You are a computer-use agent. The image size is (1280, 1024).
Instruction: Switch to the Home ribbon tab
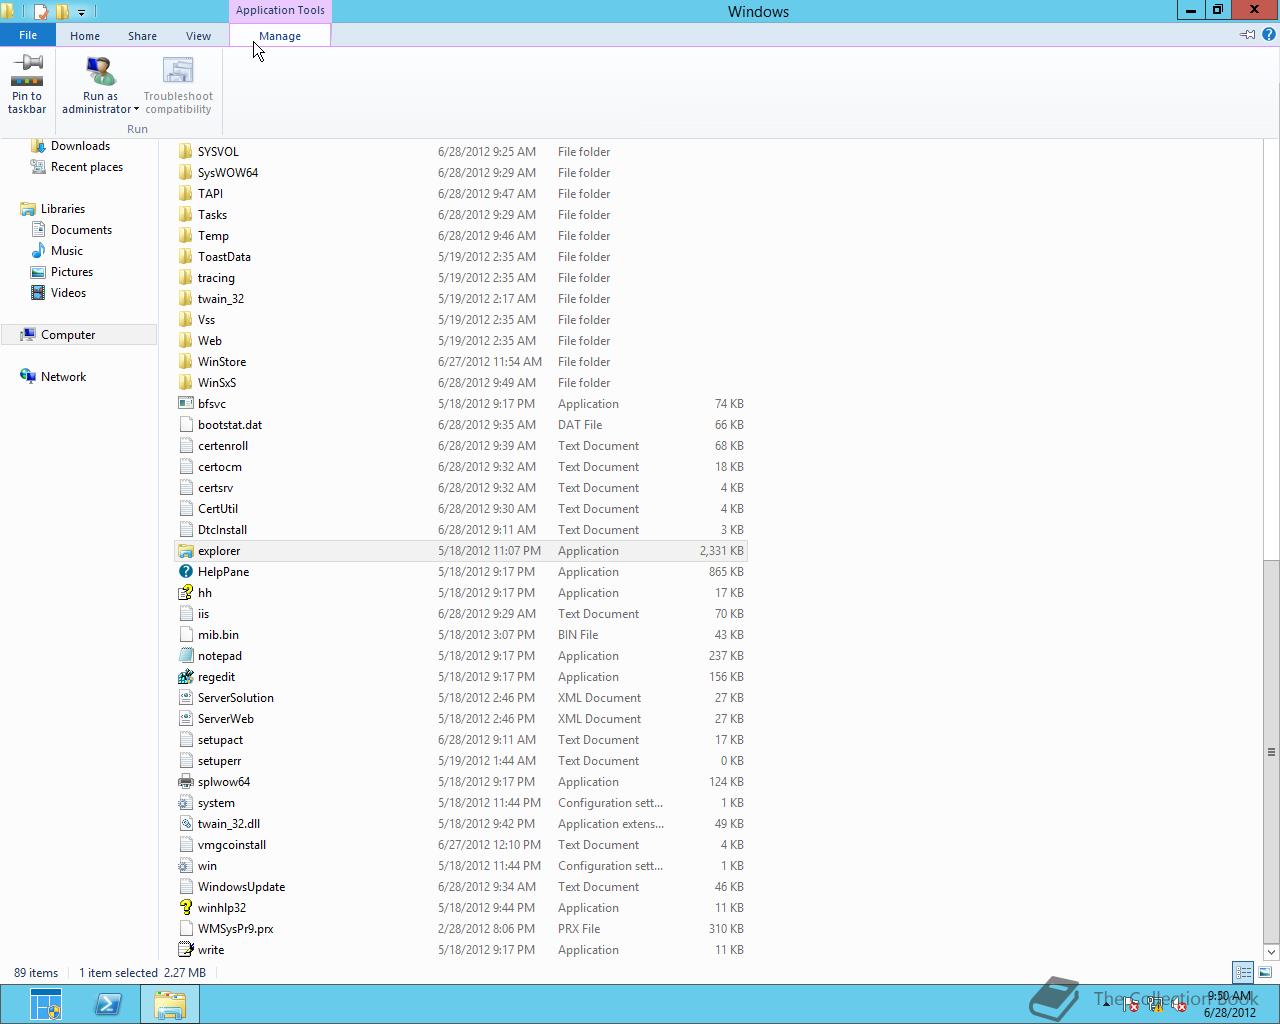click(85, 35)
